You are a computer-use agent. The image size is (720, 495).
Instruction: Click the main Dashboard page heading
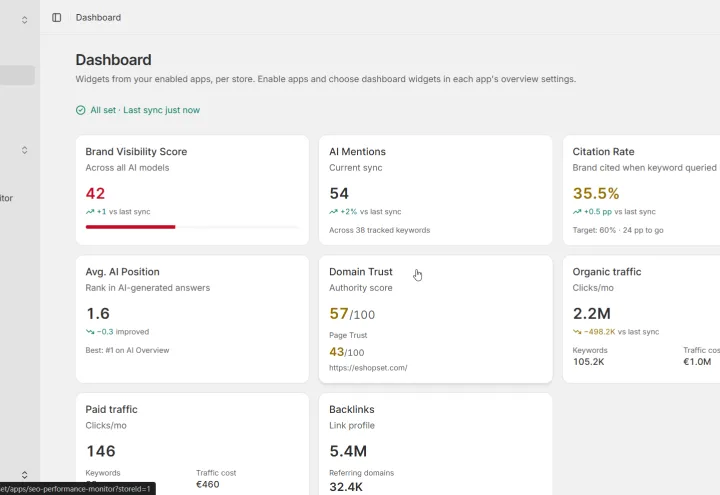pyautogui.click(x=113, y=60)
